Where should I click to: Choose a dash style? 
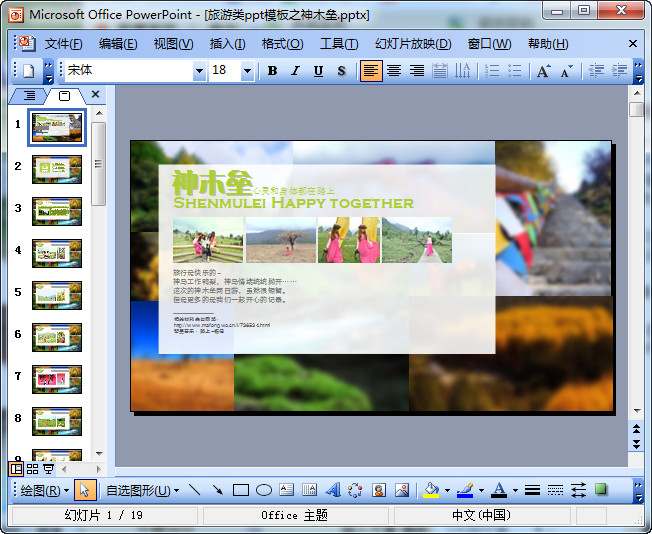tap(556, 490)
